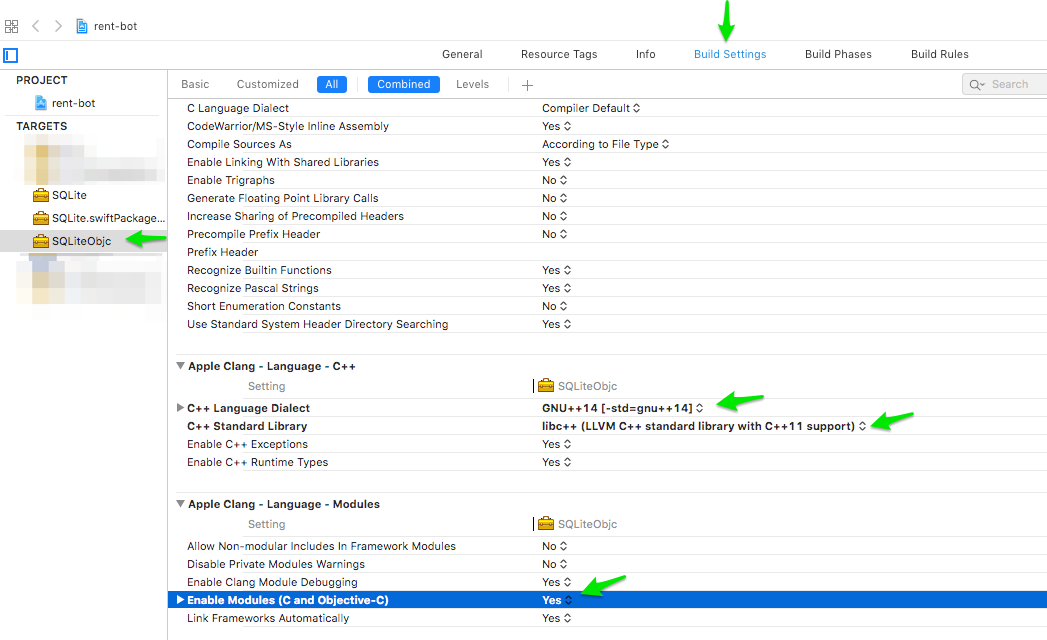Change Increase Sharing of Precompiled Headers value
Viewport: 1047px width, 640px height.
coord(554,216)
